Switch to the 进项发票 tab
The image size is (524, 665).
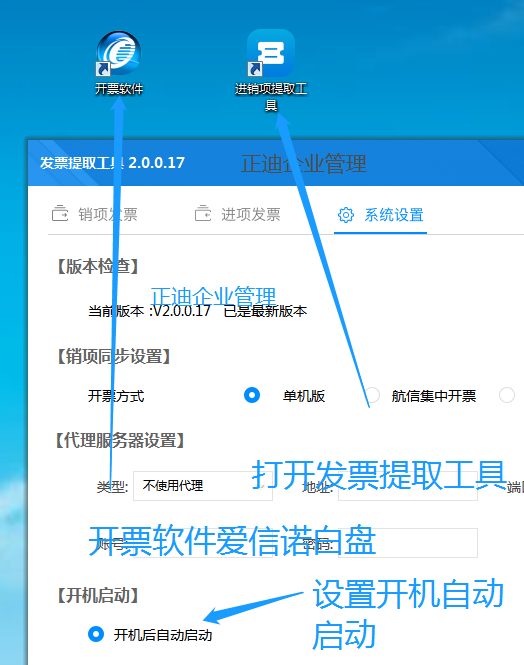(x=238, y=214)
